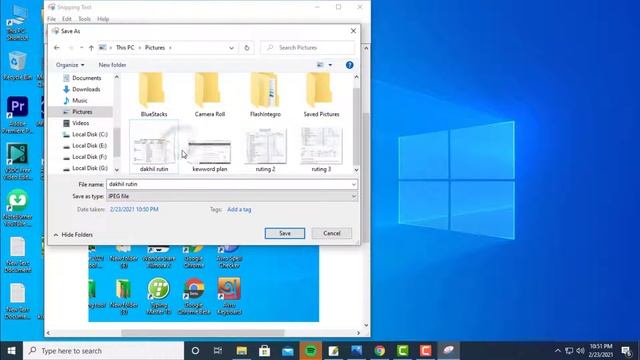The image size is (640, 360).
Task: Open Spotify from taskbar
Action: pyautogui.click(x=311, y=351)
